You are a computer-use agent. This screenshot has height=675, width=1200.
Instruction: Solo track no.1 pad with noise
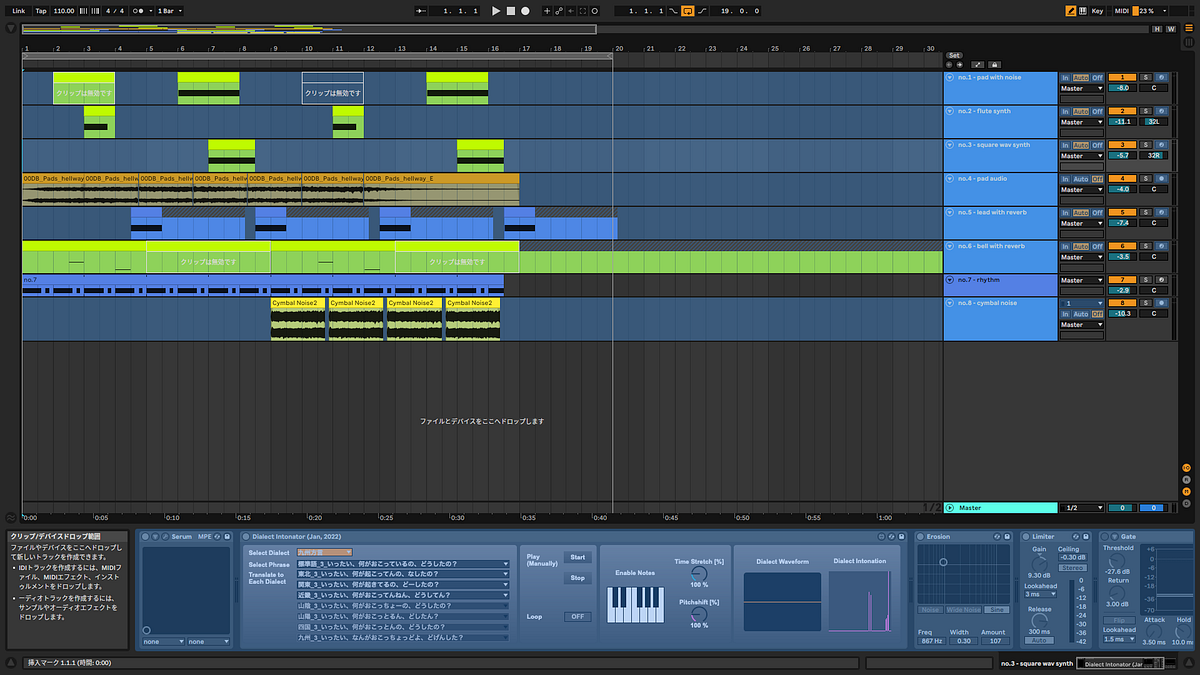pyautogui.click(x=1146, y=77)
